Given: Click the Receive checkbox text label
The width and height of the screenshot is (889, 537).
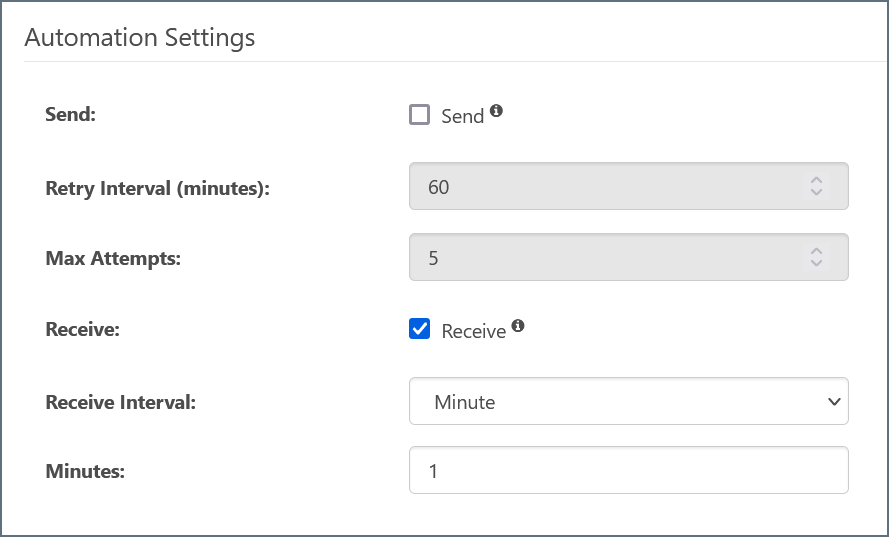Looking at the screenshot, I should pos(473,331).
